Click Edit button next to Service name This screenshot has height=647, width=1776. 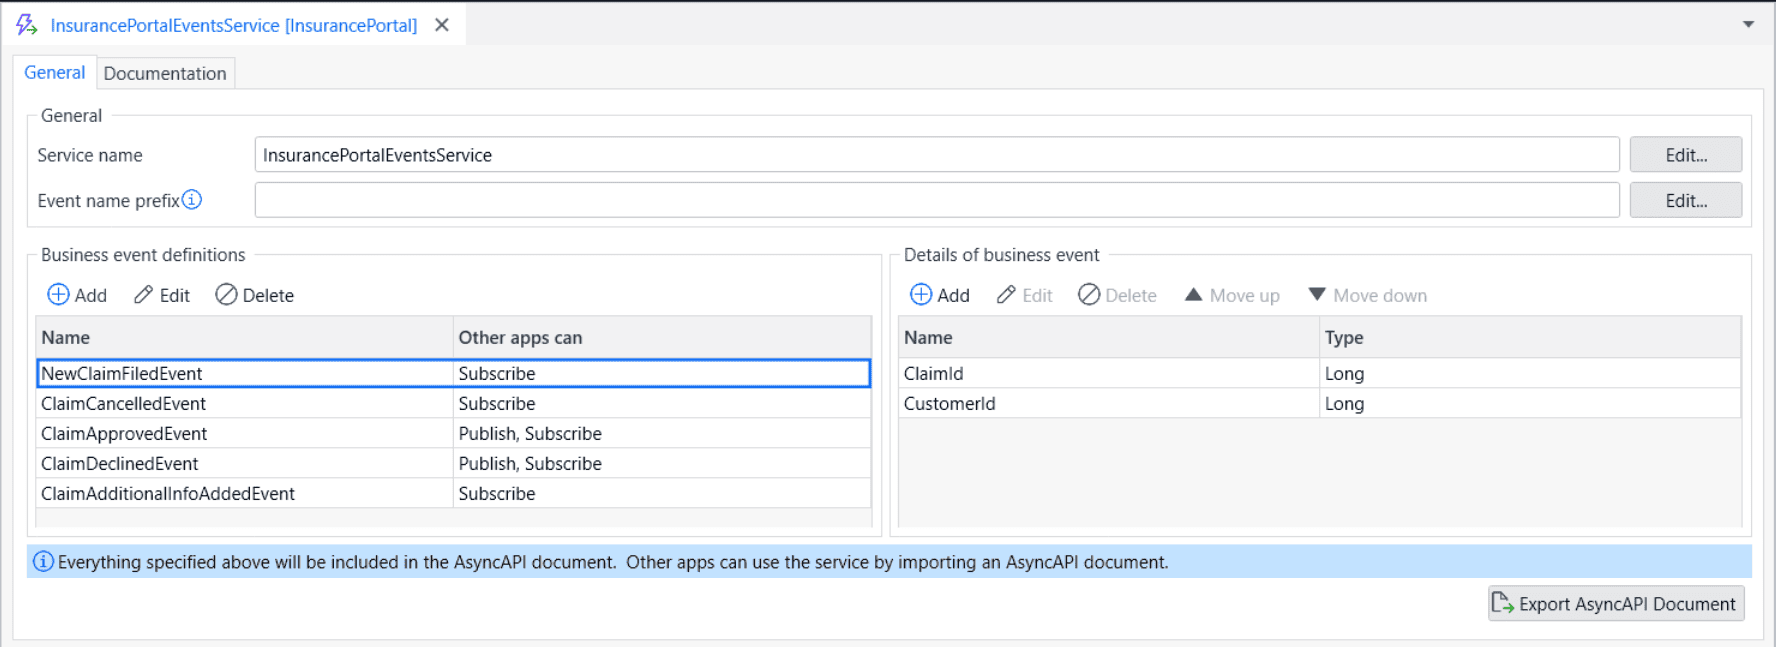[1685, 155]
